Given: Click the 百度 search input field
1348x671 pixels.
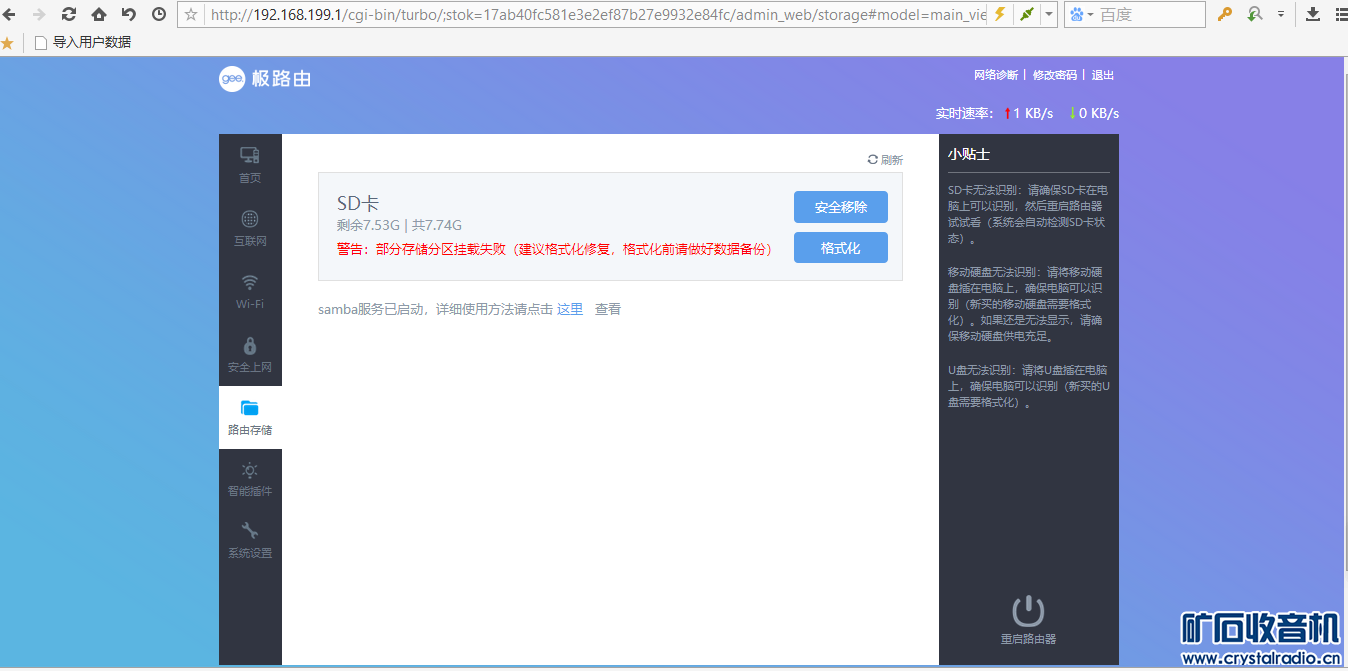Looking at the screenshot, I should [x=1150, y=14].
